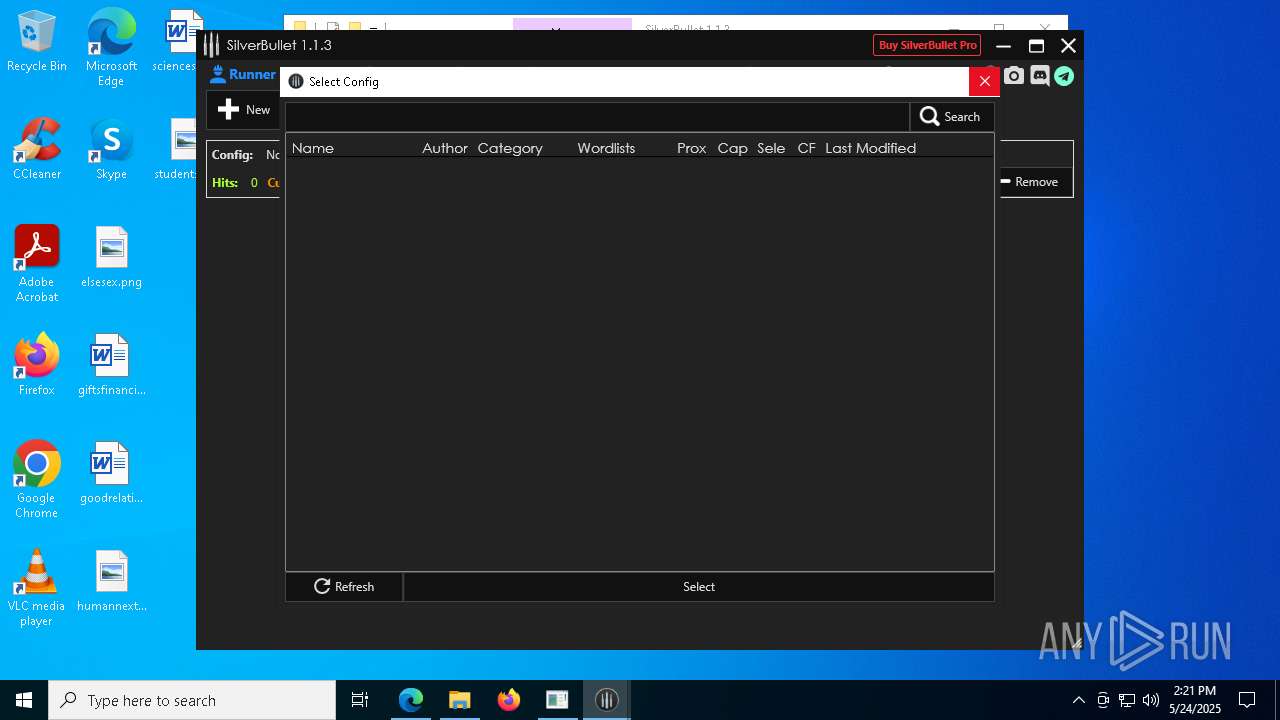
Task: Open Task View on the taskbar
Action: click(360, 700)
